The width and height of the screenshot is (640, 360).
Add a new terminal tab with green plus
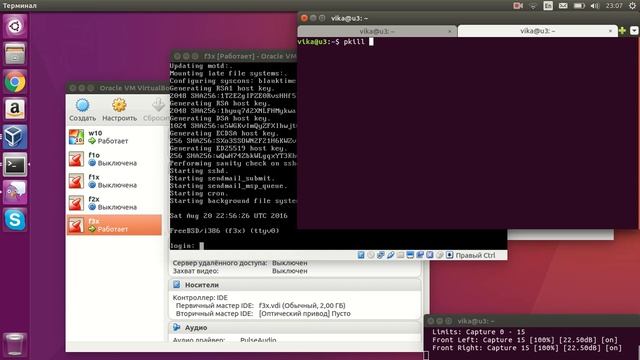[622, 31]
